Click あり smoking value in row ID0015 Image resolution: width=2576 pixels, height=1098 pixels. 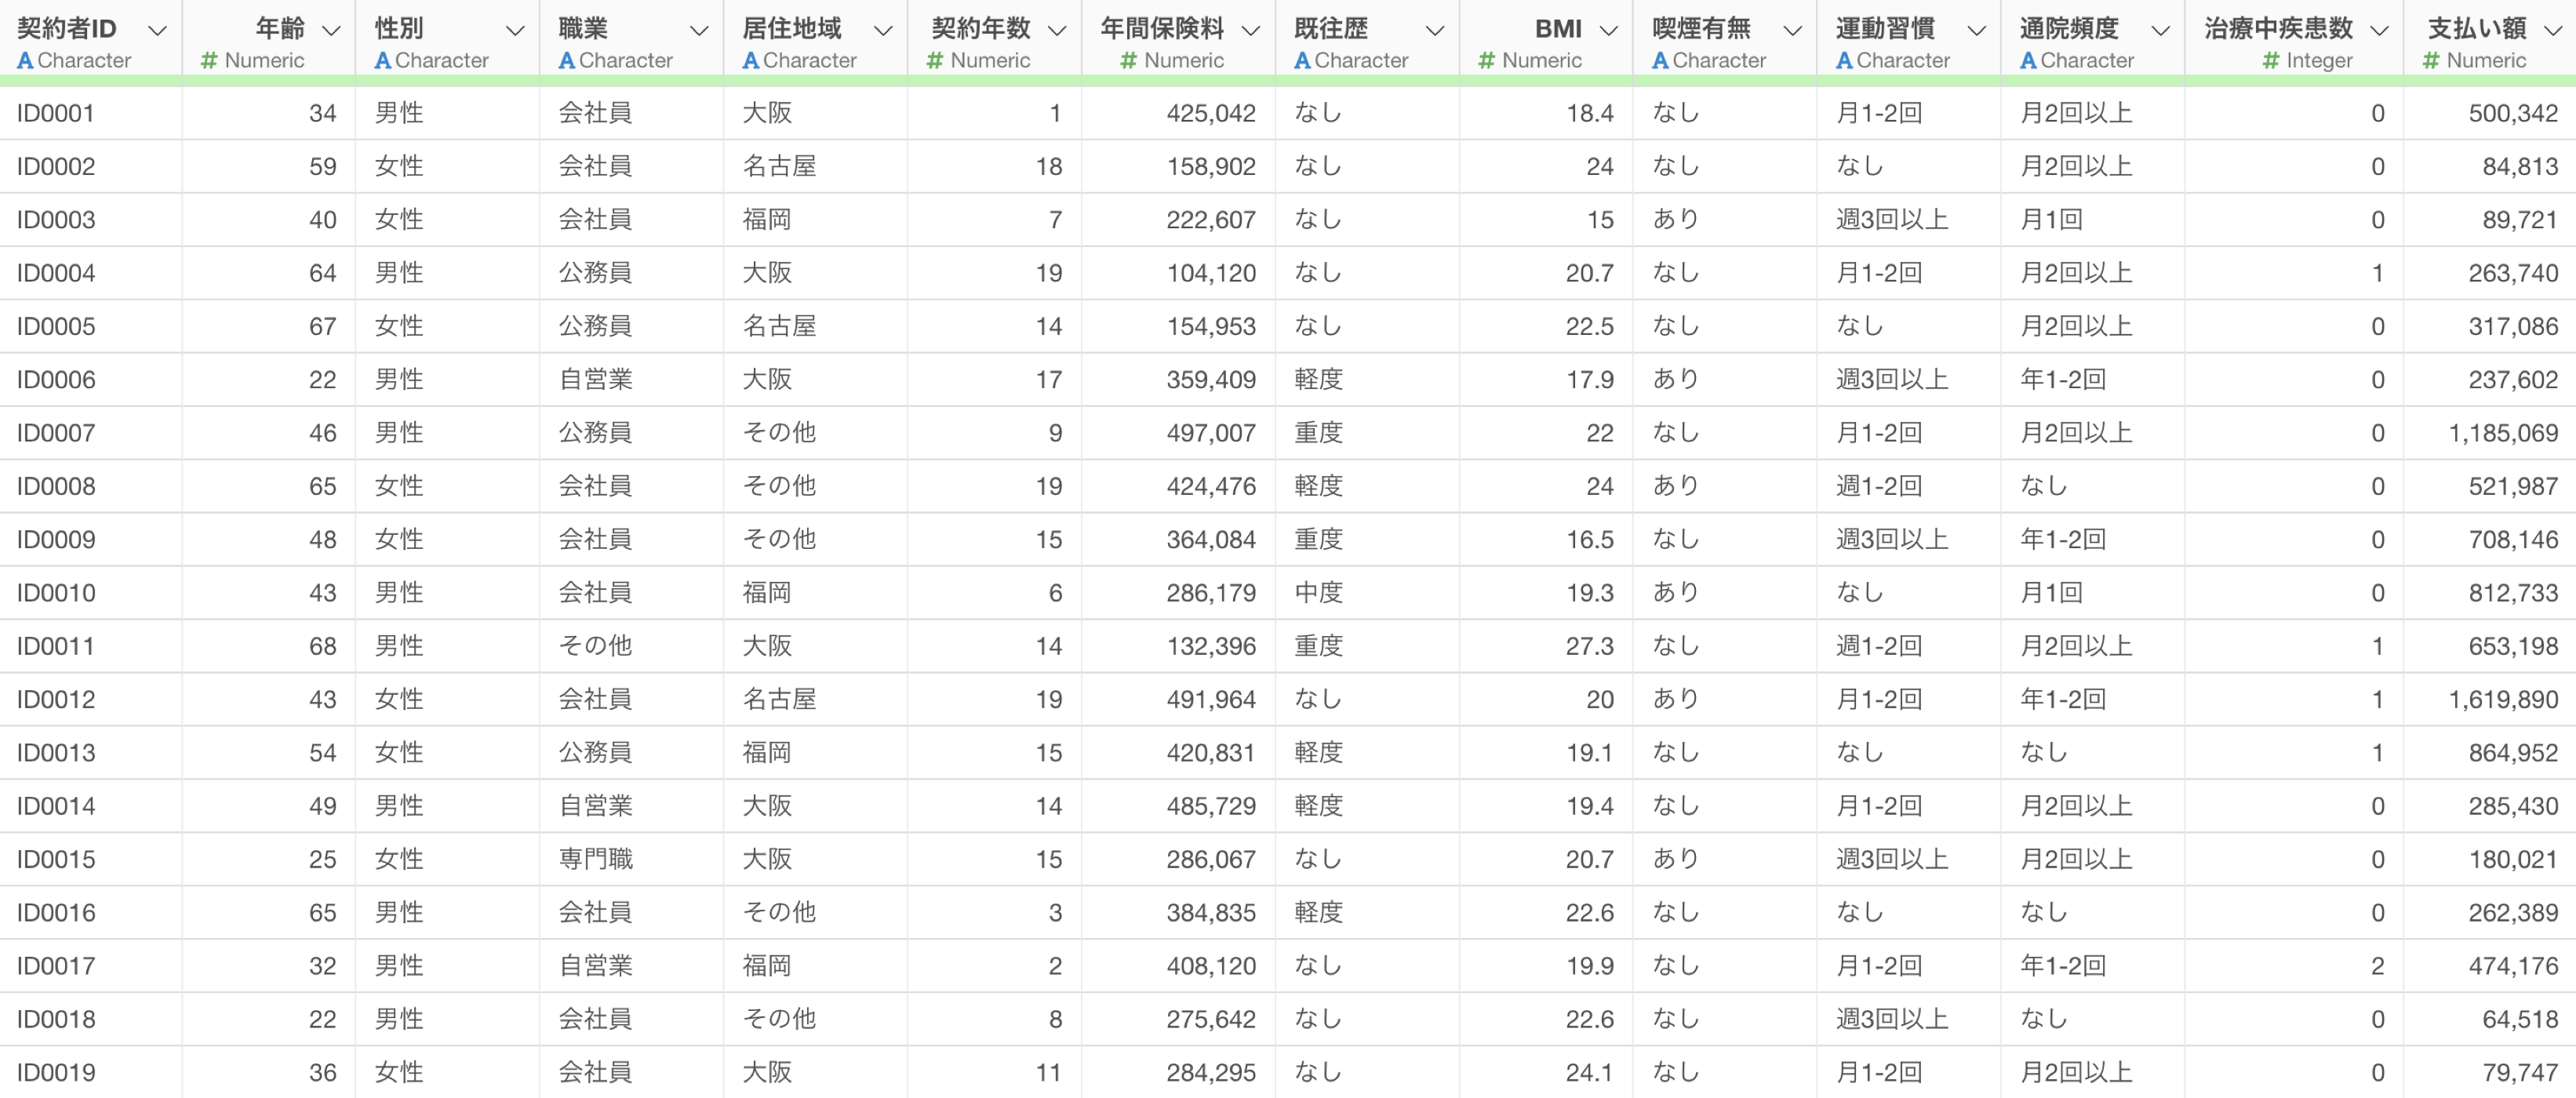tap(1676, 859)
